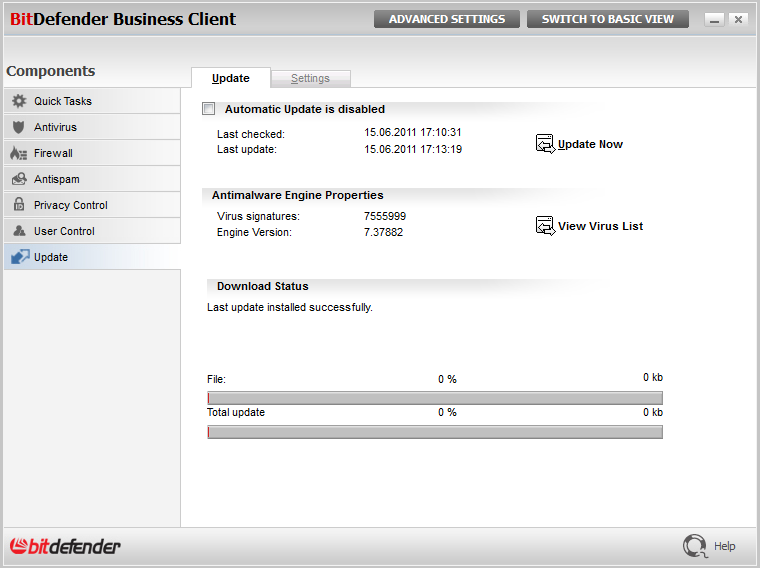
Task: Click the icon beside Update Now
Action: 545,144
